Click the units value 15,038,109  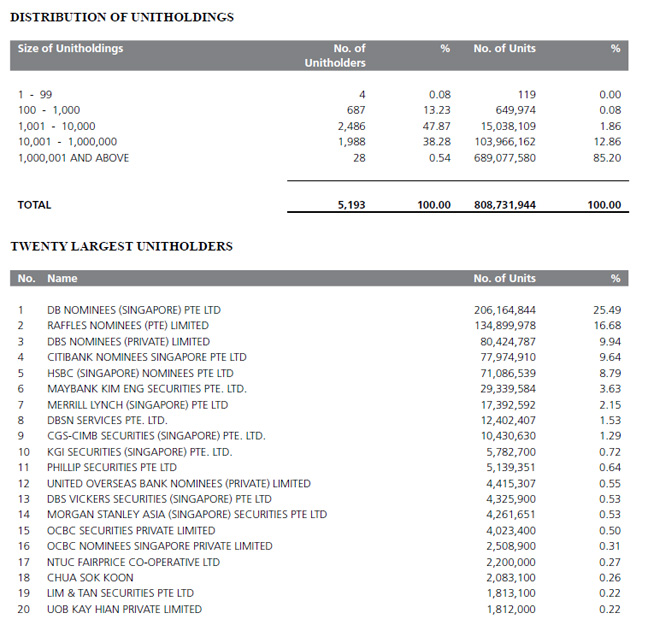[508, 126]
